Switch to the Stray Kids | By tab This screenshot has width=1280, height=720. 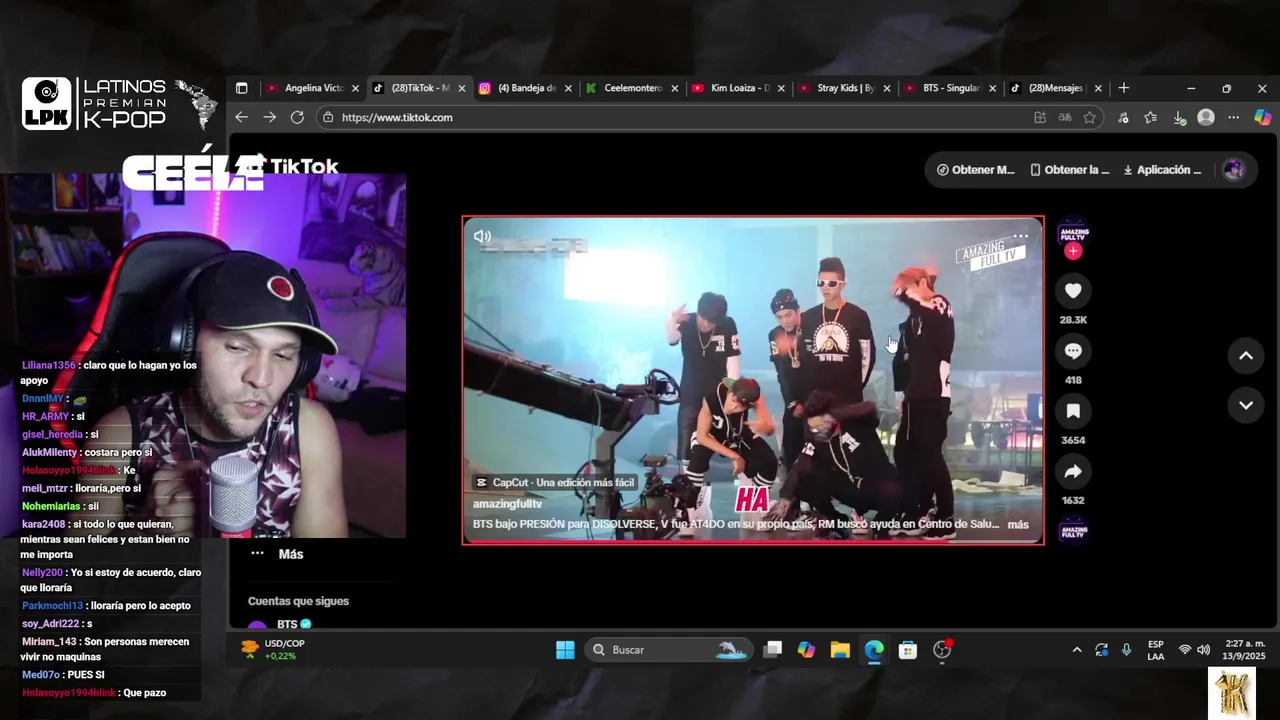pos(844,88)
